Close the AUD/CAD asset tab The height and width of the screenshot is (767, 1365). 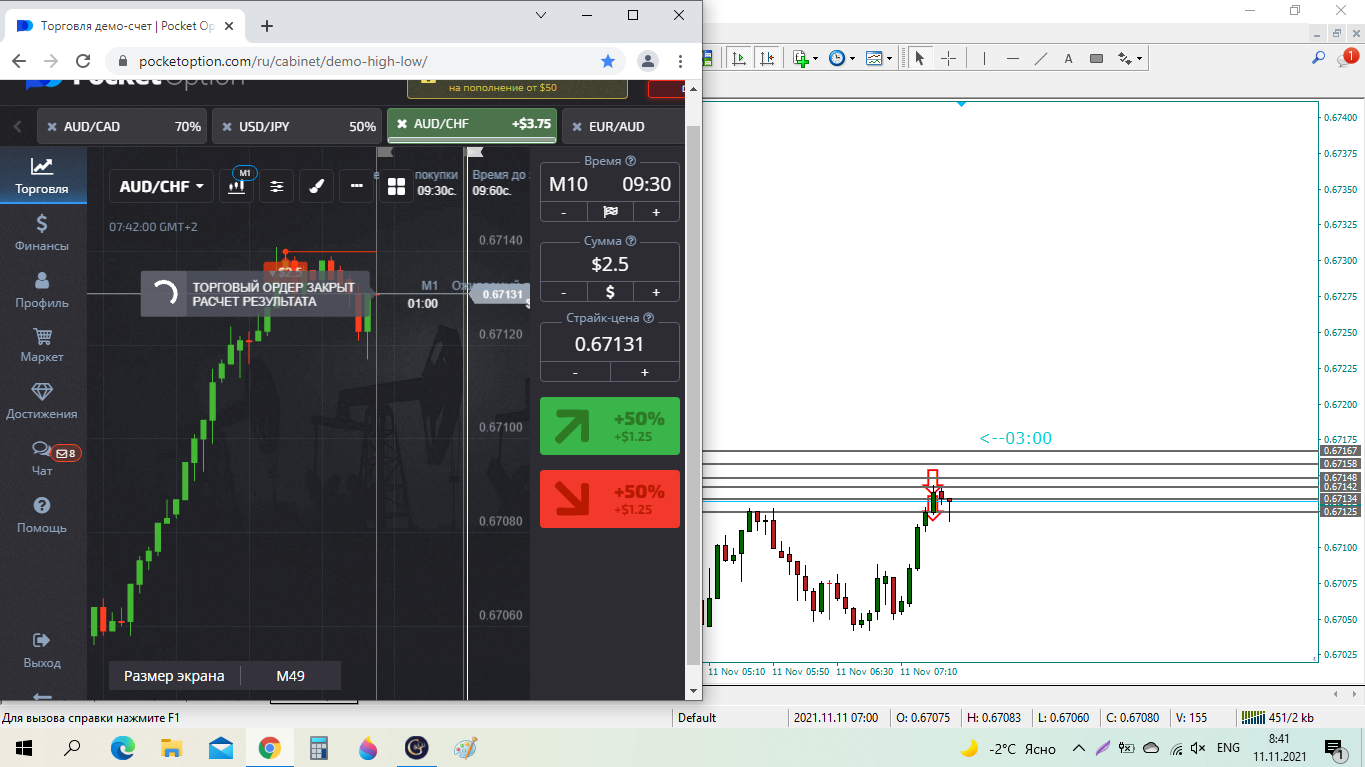coord(53,127)
